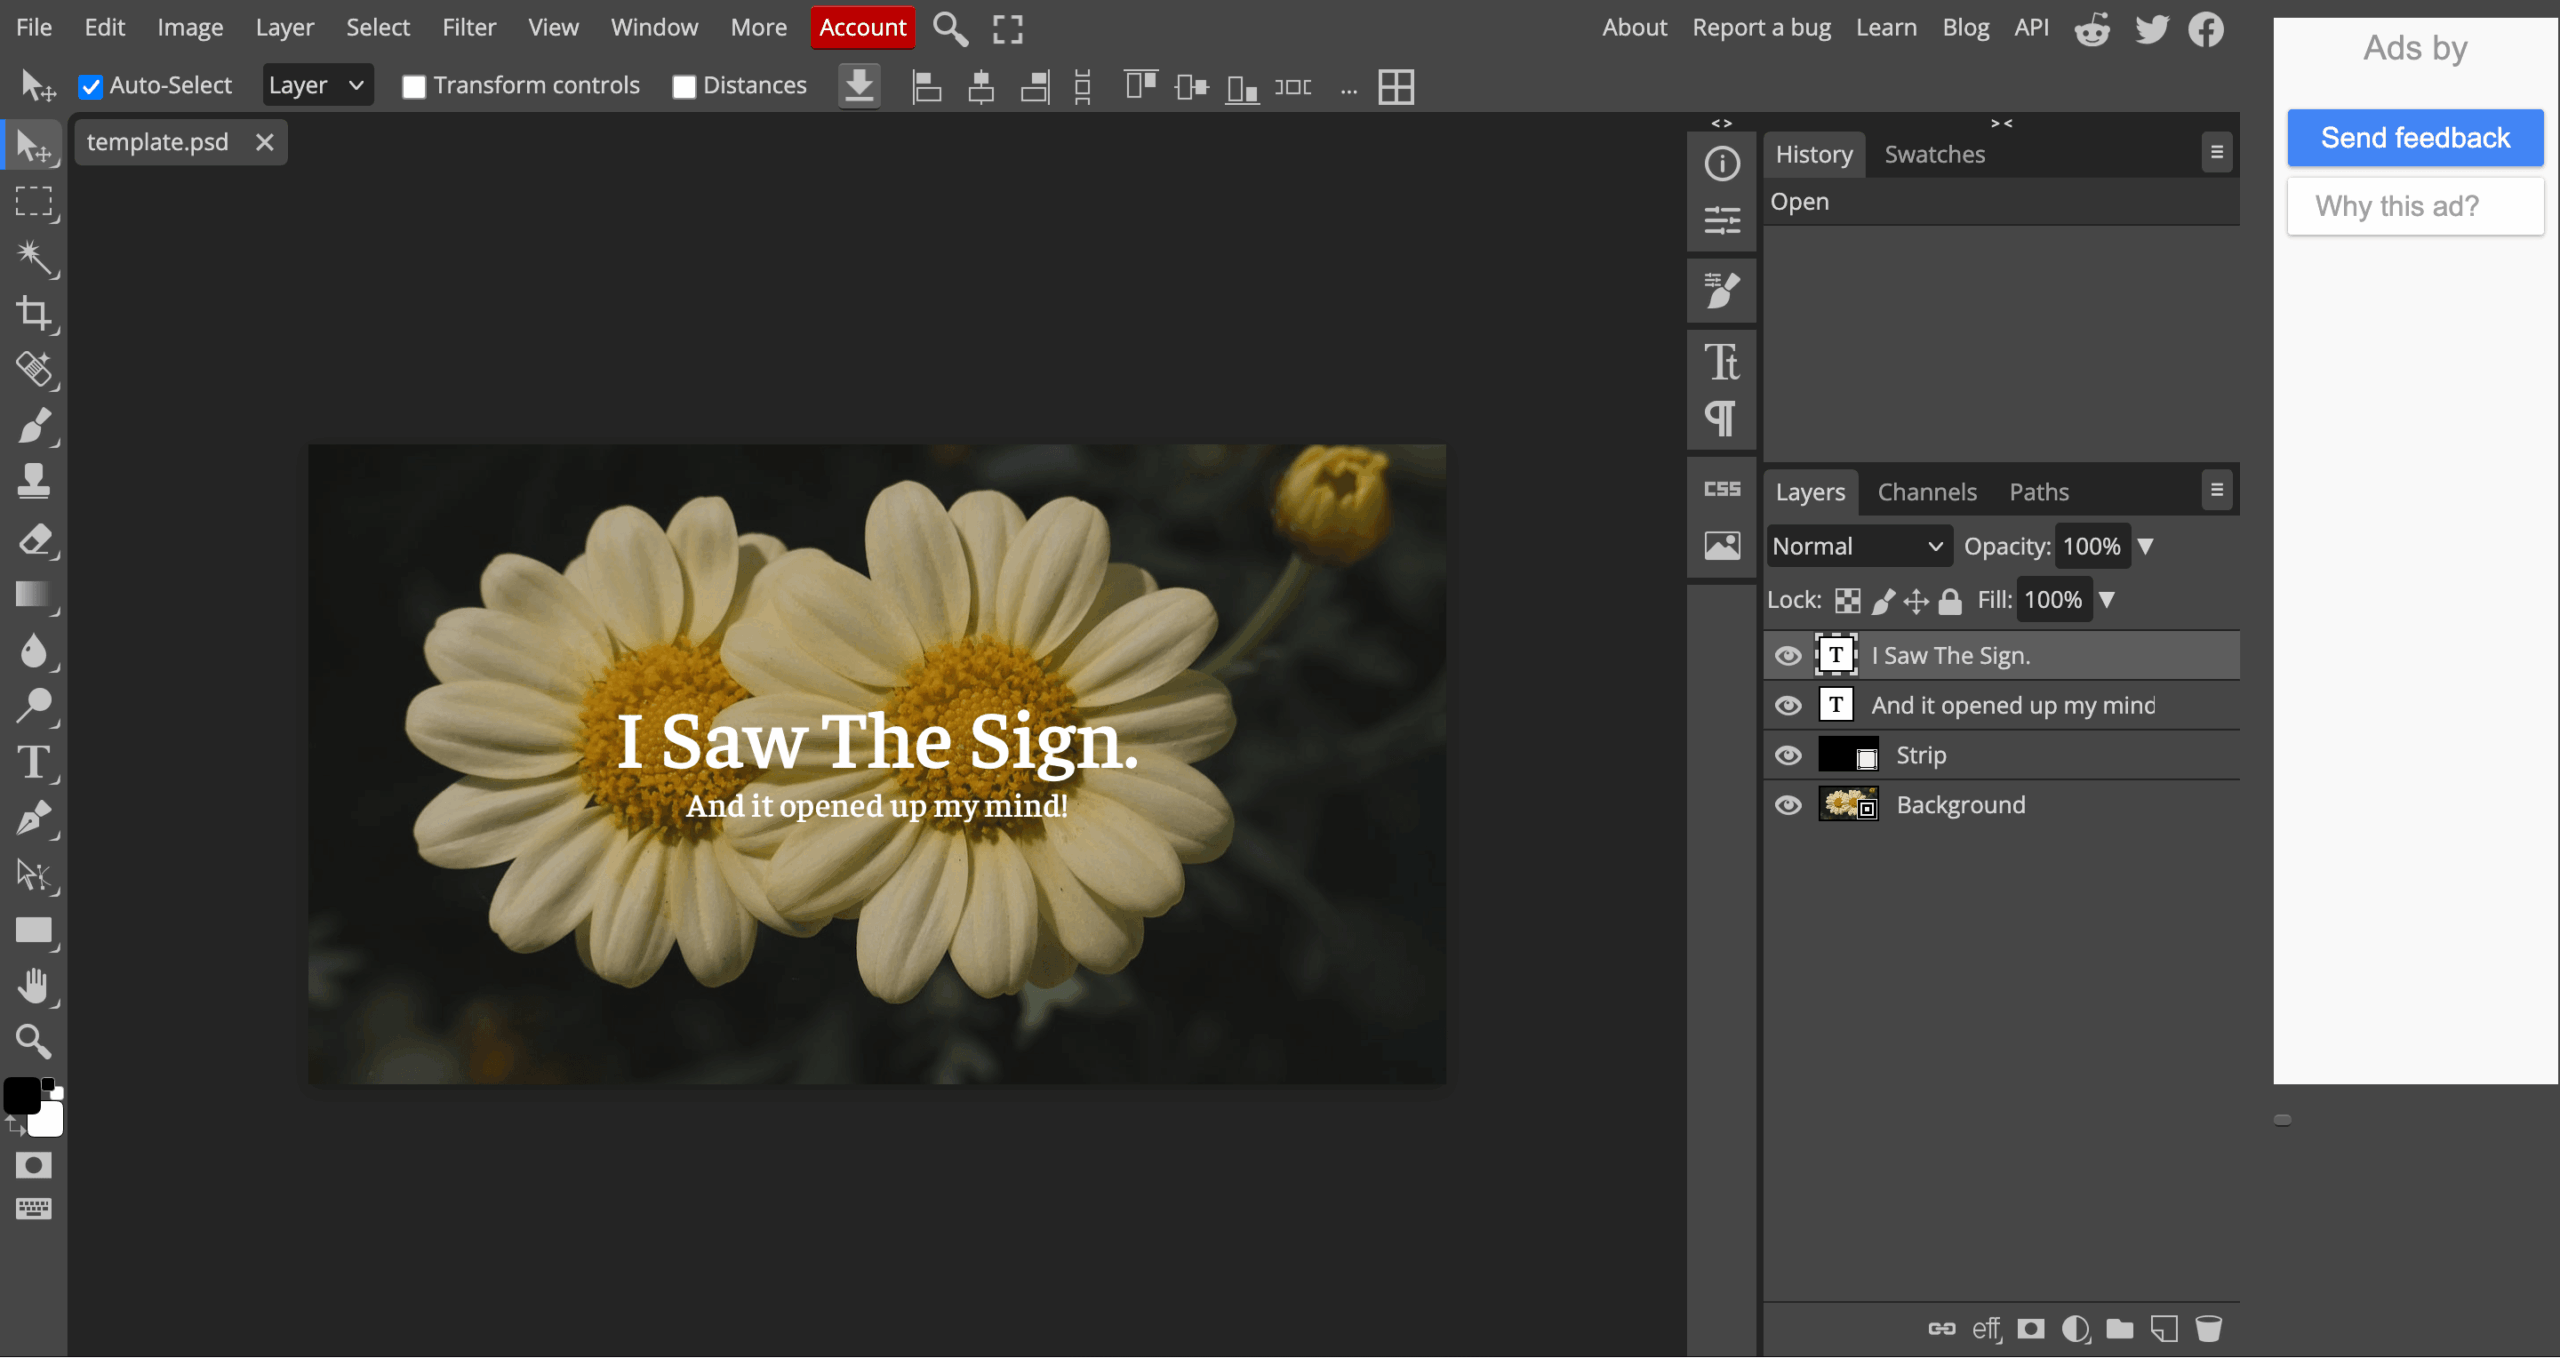
Task: Select the Magic Wand tool
Action: [x=34, y=258]
